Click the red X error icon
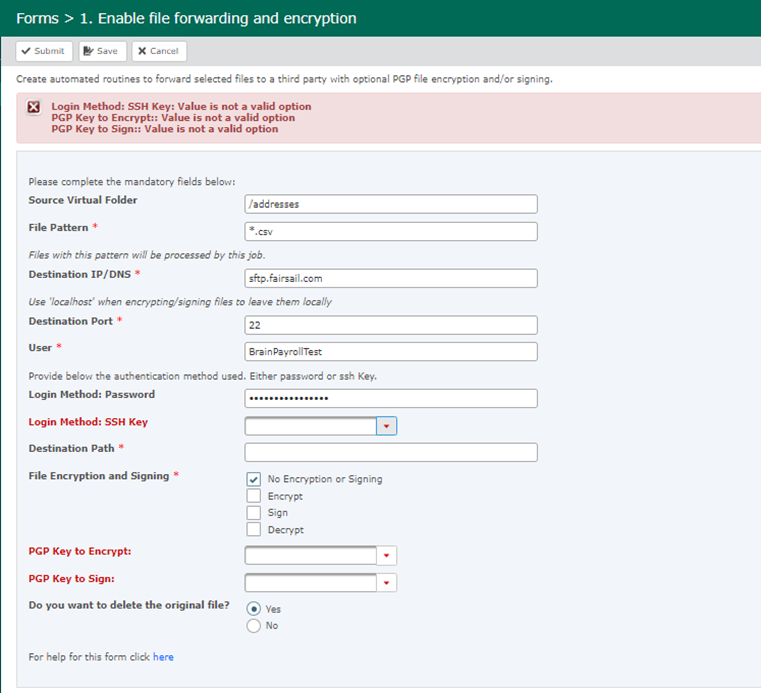This screenshot has height=693, width=761. 33,107
